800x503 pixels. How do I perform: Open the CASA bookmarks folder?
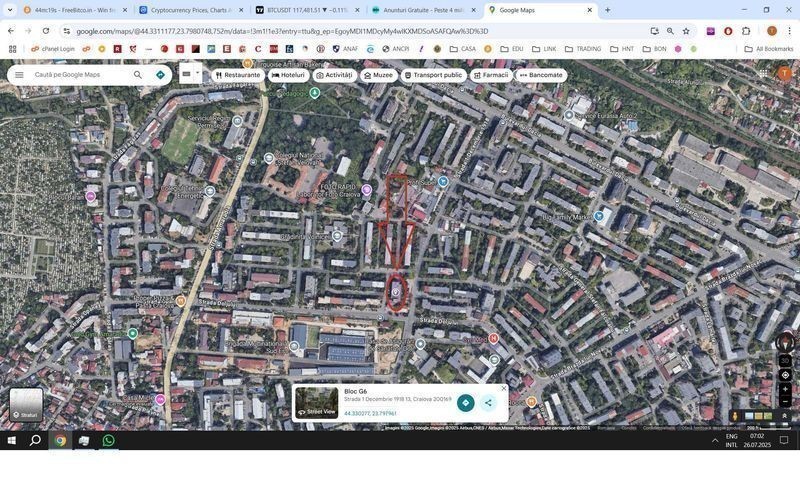(462, 49)
